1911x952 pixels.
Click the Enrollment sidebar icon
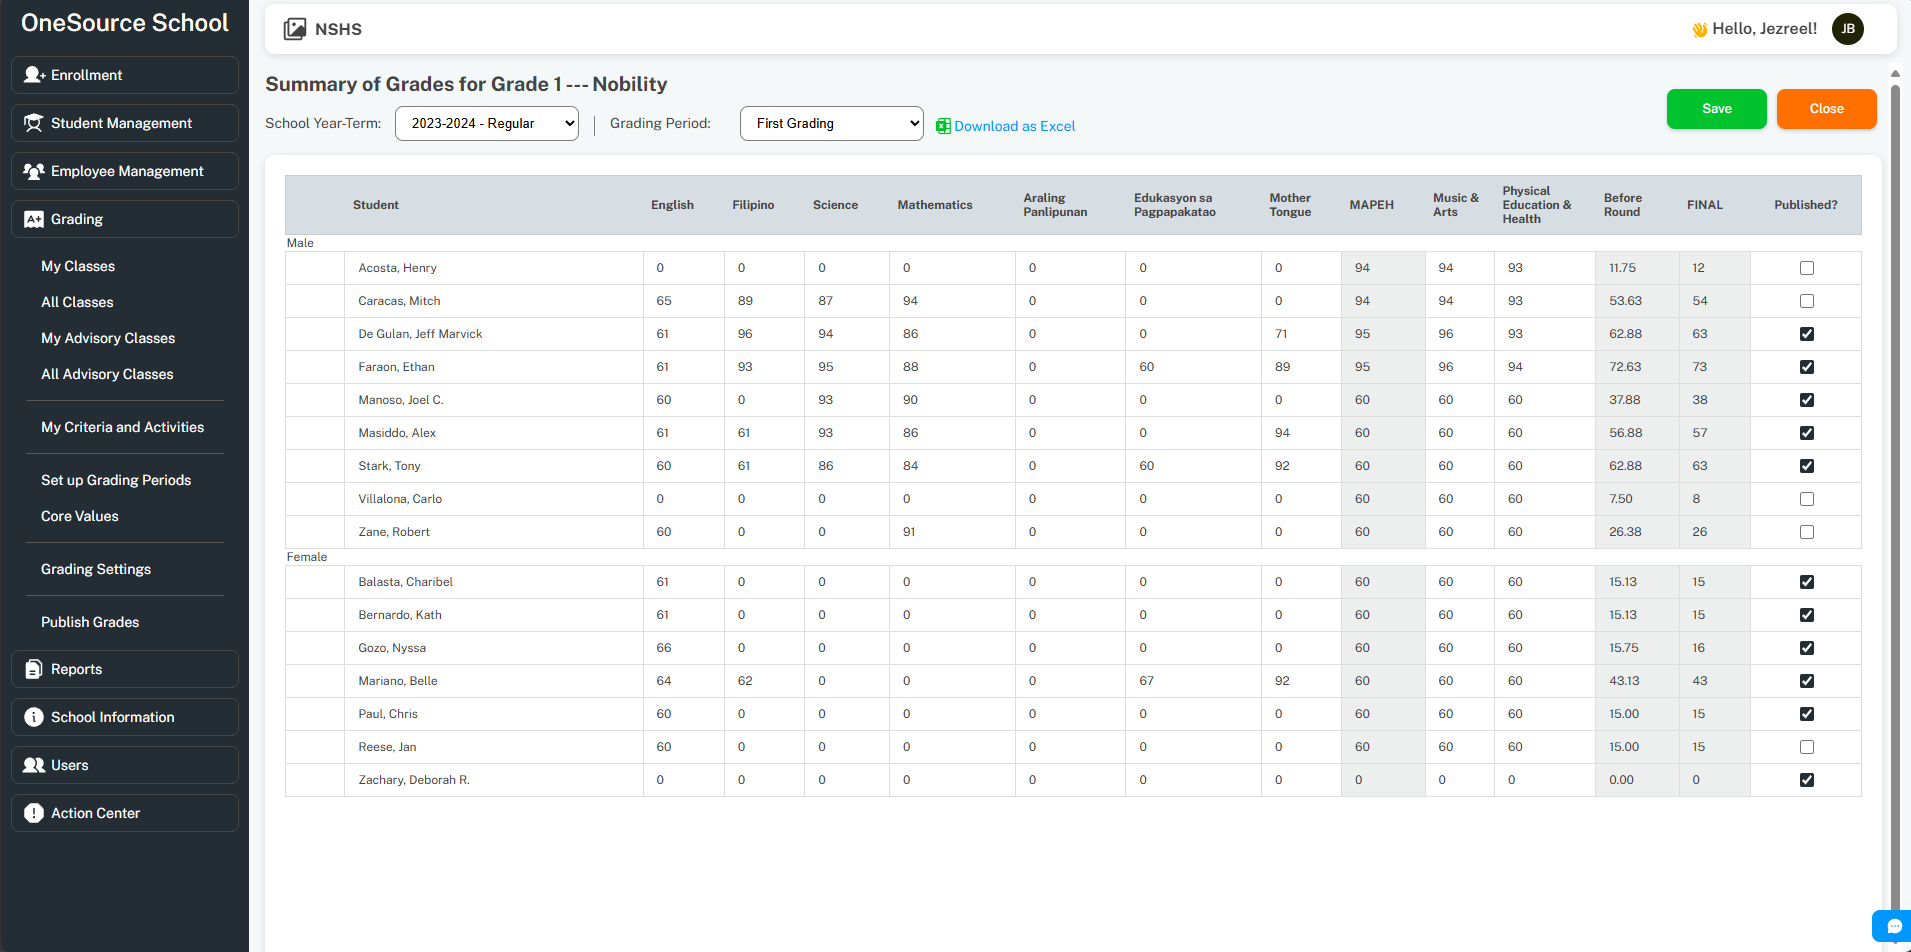point(34,75)
